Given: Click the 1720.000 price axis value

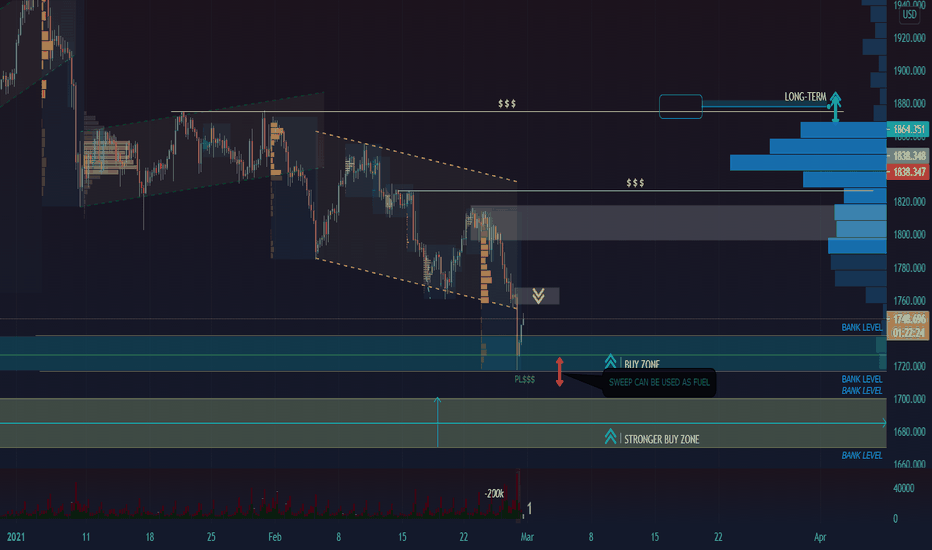Looking at the screenshot, I should coord(909,366).
